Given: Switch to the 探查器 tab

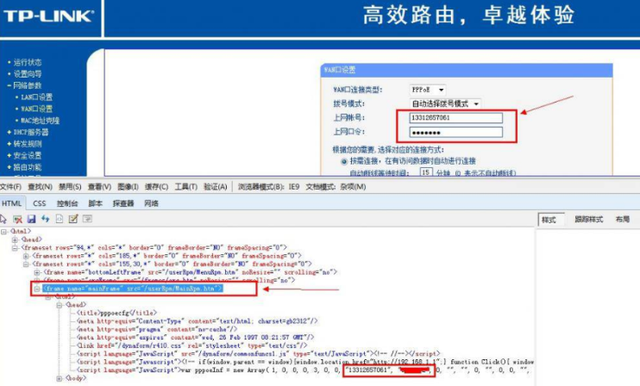Looking at the screenshot, I should coord(123,203).
